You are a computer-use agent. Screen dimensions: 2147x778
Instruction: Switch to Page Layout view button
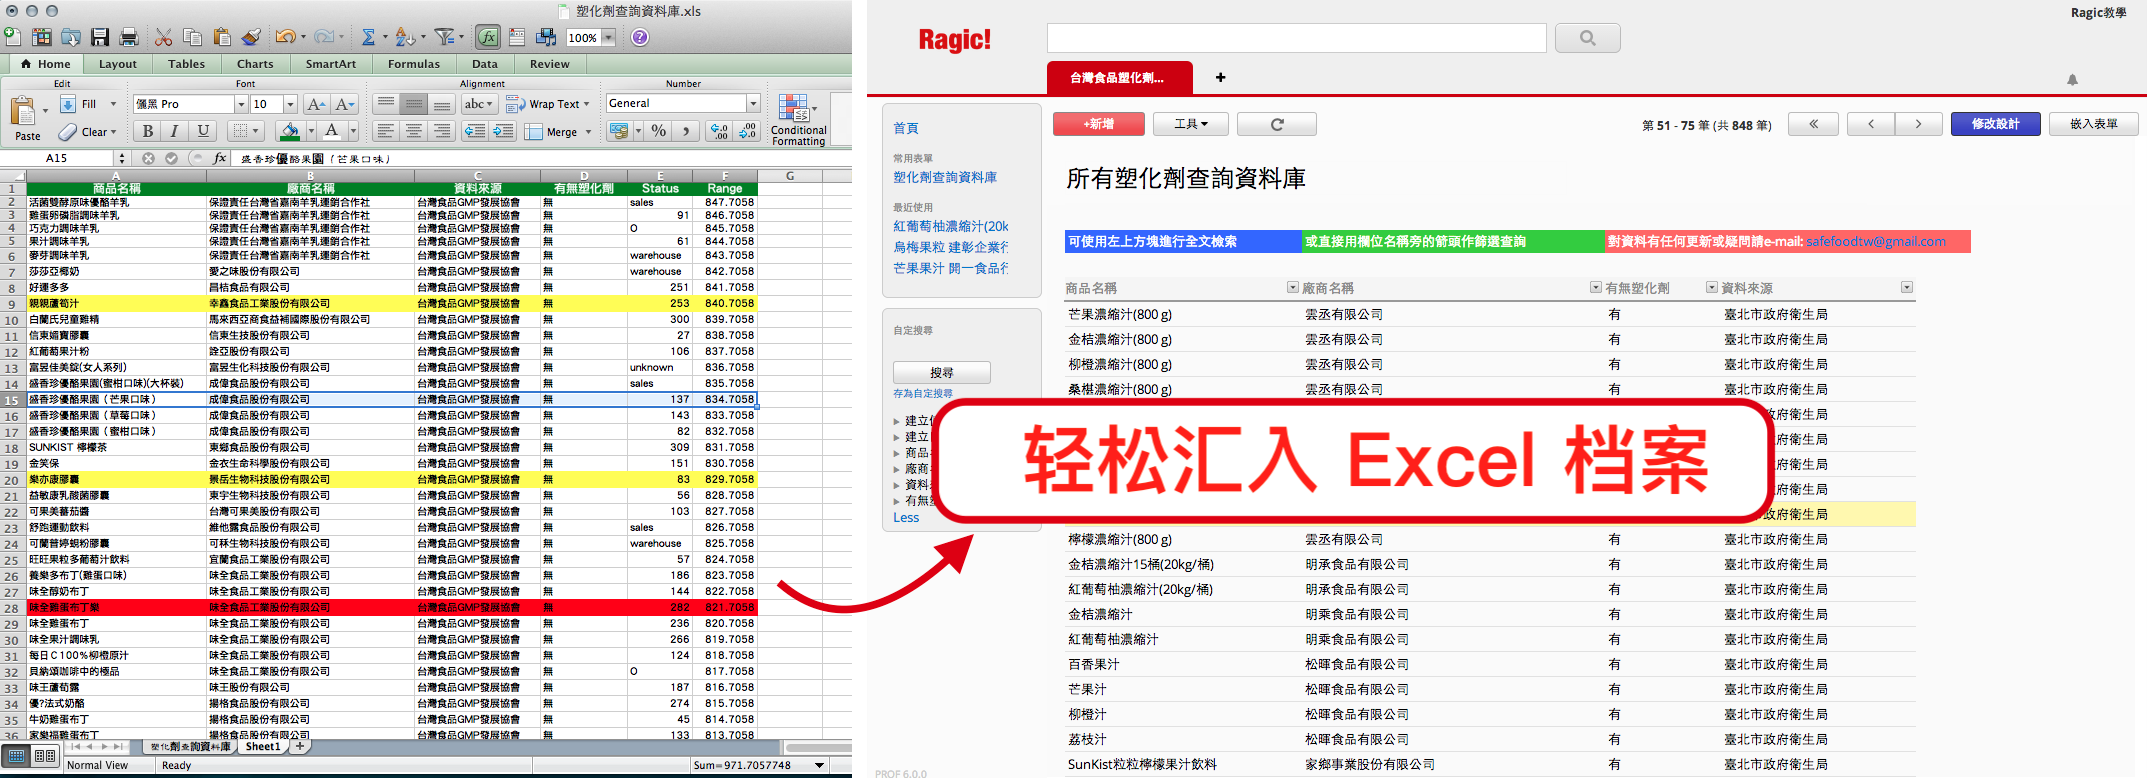(45, 756)
